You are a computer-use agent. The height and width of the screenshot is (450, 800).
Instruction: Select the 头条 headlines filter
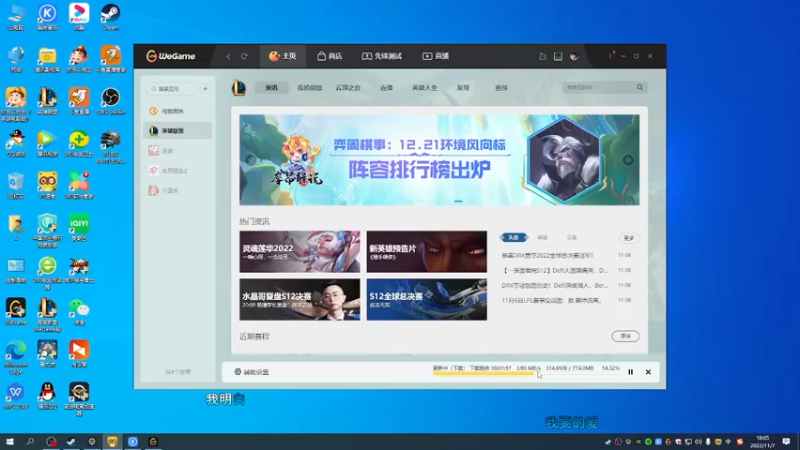[x=513, y=237]
